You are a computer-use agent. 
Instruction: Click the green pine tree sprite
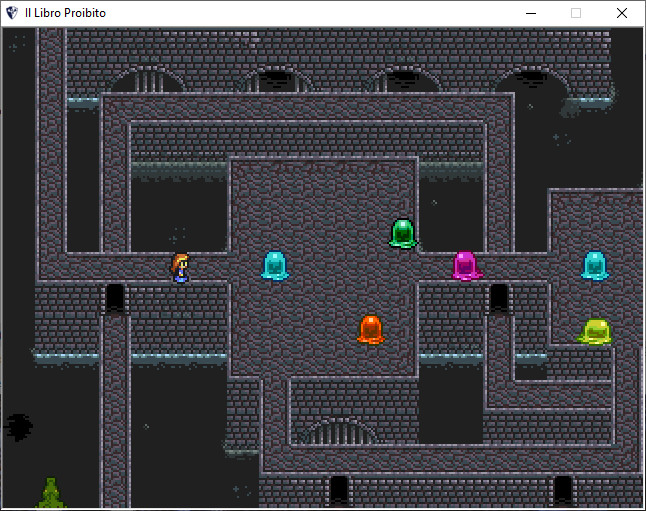pyautogui.click(x=51, y=493)
